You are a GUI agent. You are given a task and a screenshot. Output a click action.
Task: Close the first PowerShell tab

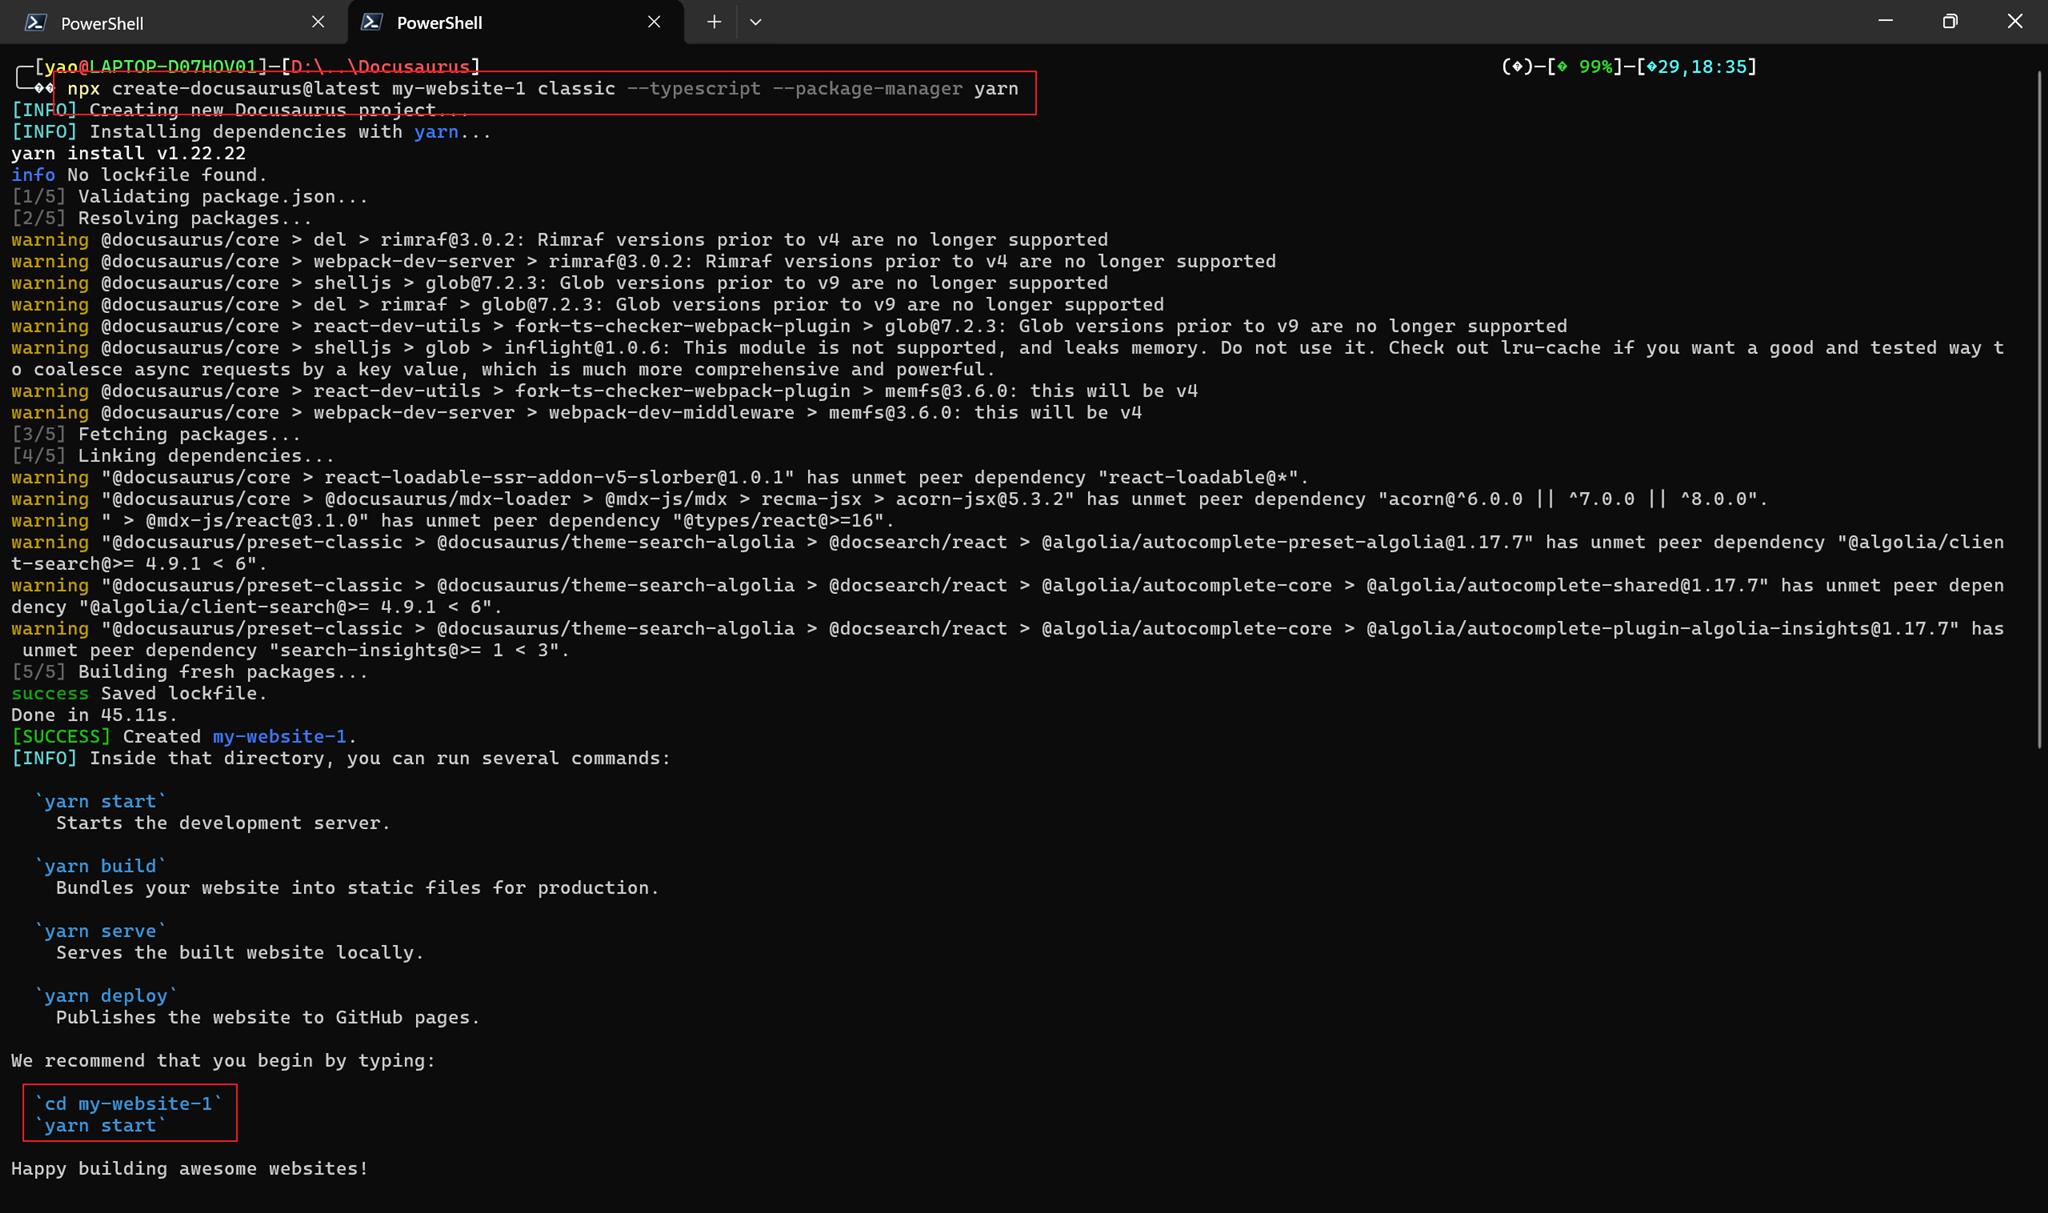[x=318, y=22]
